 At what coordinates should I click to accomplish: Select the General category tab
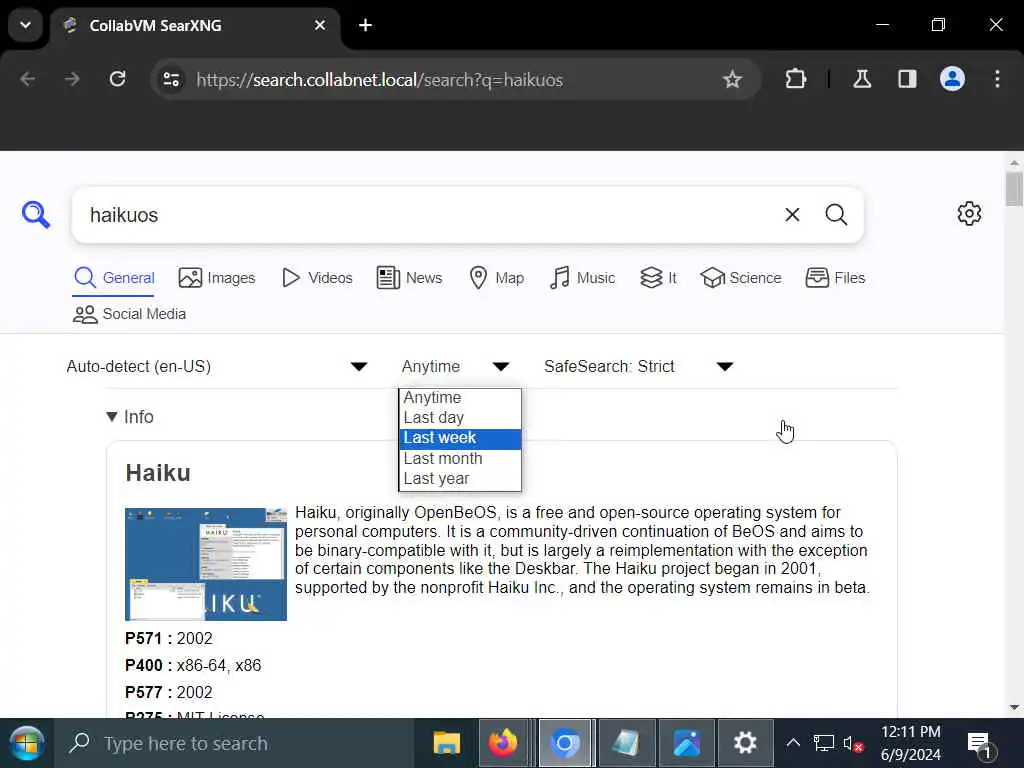[x=114, y=278]
